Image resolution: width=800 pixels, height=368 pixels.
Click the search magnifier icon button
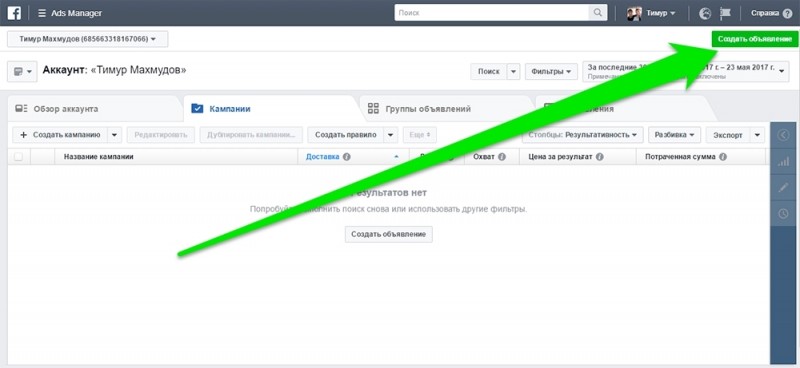point(597,13)
